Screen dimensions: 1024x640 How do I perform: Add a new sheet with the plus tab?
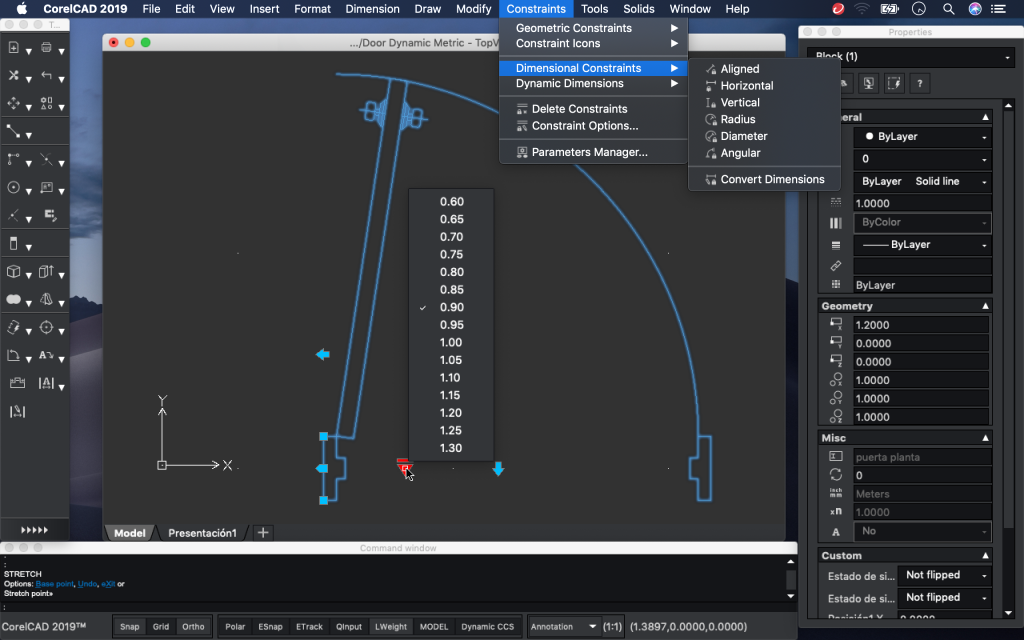[263, 533]
